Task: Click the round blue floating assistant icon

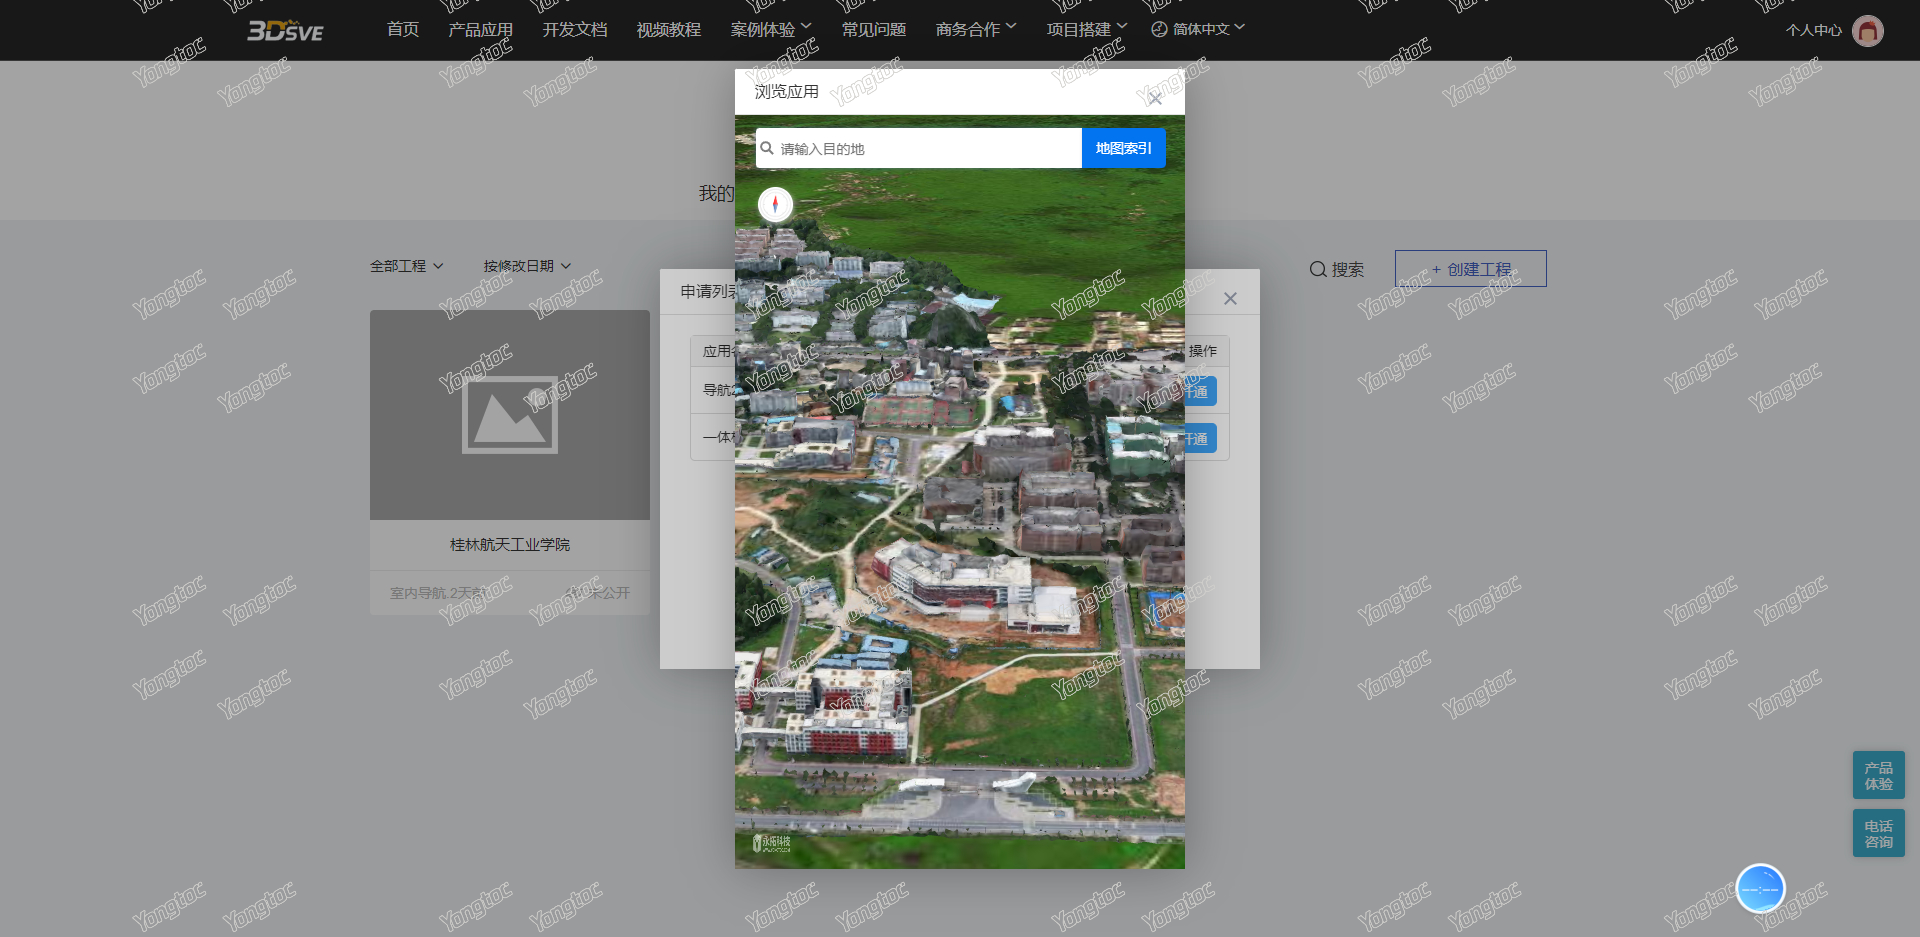Action: [x=1760, y=888]
